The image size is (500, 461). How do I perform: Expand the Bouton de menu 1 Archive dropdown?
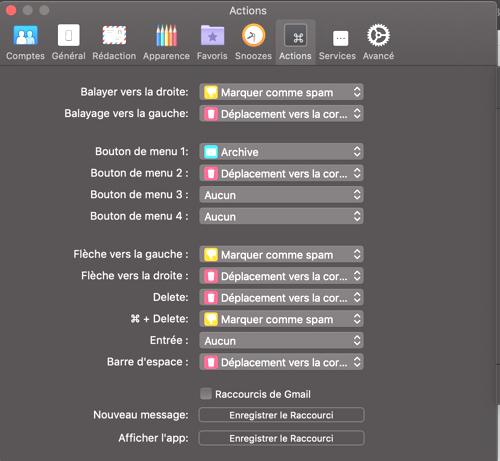point(281,152)
